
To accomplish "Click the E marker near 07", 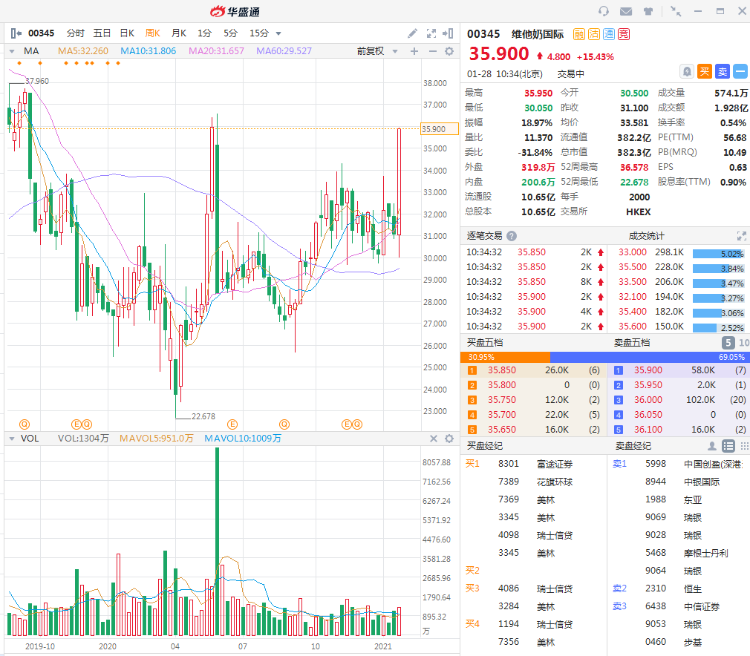I will pos(232,424).
